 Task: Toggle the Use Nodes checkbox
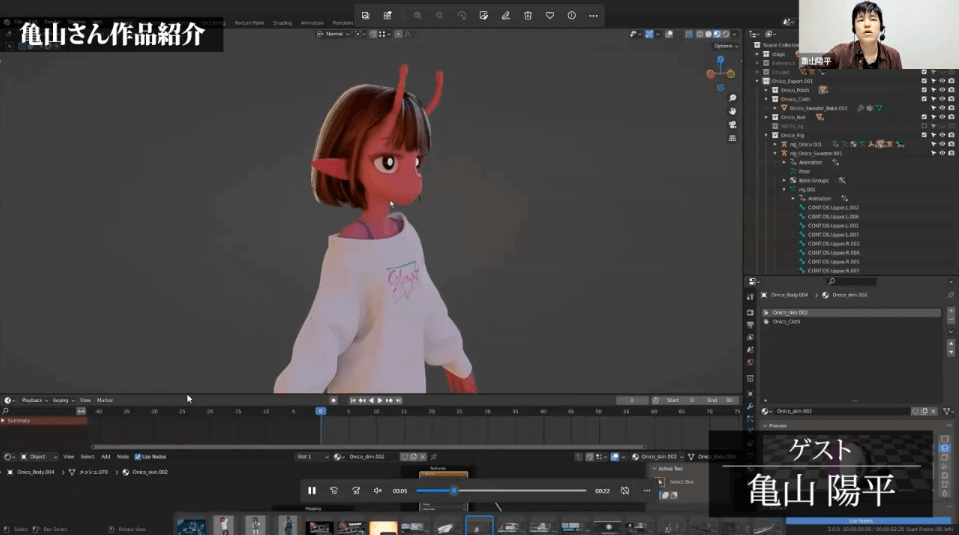(138, 457)
